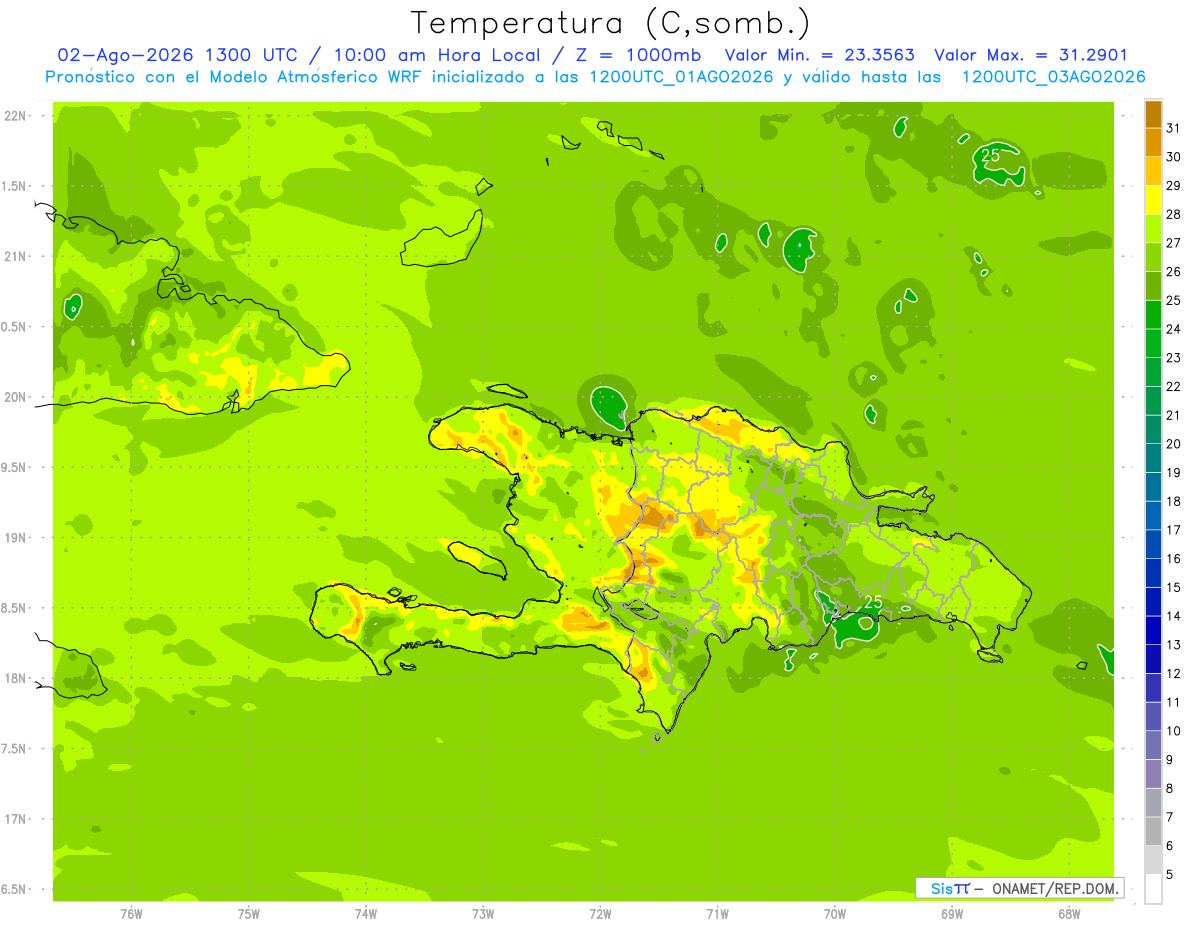Click the "76W" longitude label
Screen dimensions: 1200x927
click(x=132, y=914)
